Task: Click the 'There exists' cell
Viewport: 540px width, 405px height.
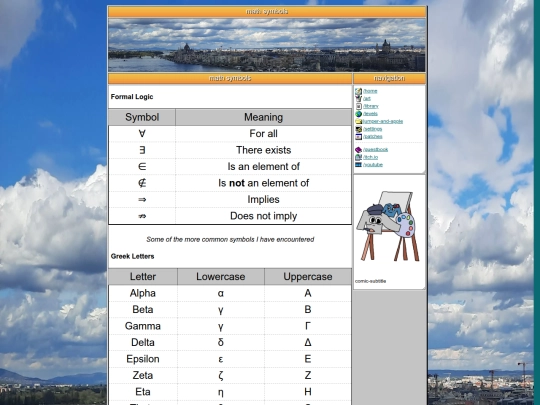Action: pyautogui.click(x=263, y=150)
